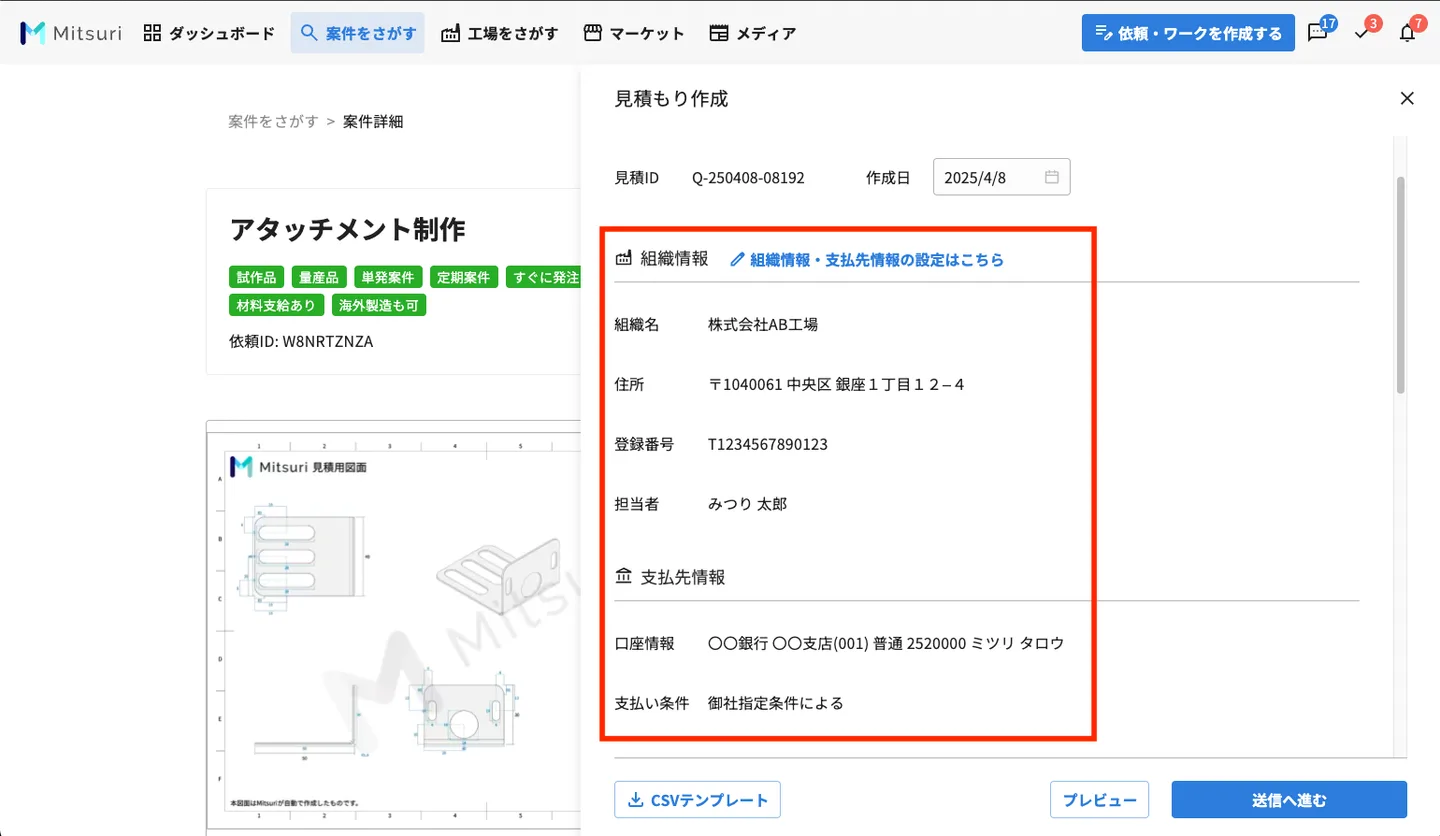Open notifications bell with 7 badge

[x=1407, y=33]
